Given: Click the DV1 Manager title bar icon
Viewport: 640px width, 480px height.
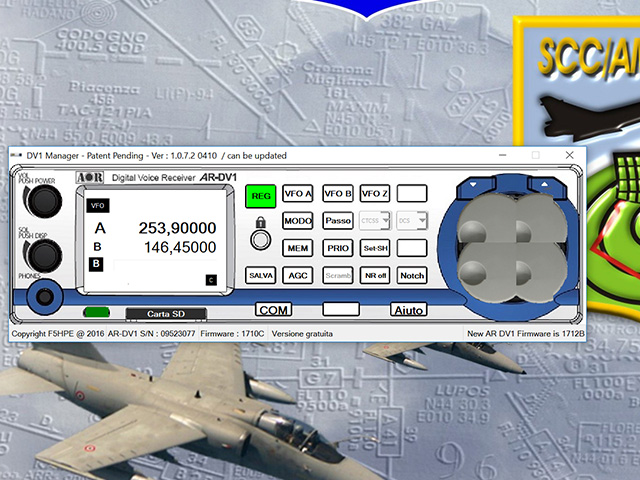Looking at the screenshot, I should tap(16, 156).
